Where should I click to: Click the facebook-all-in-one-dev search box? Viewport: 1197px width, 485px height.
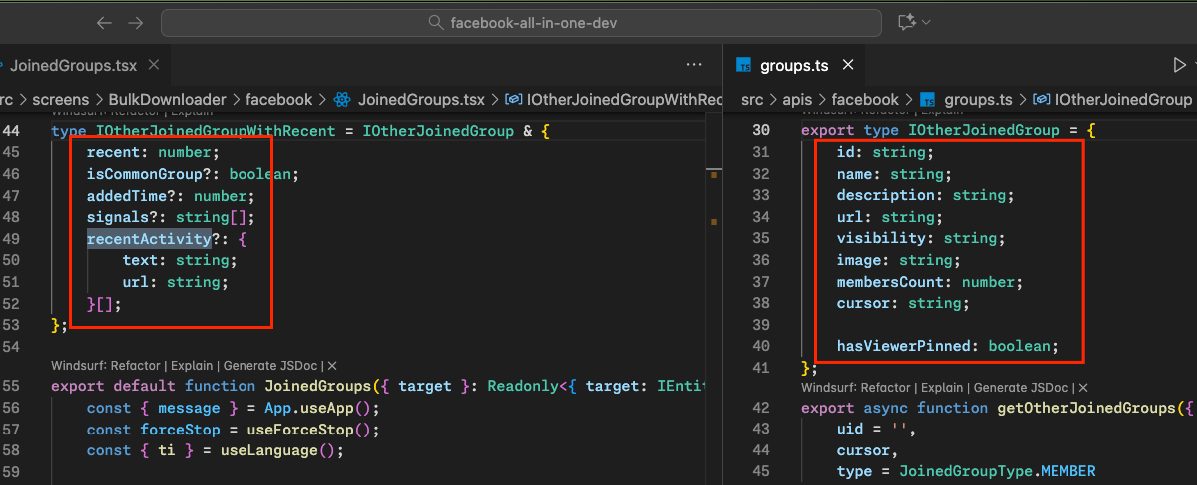(521, 23)
